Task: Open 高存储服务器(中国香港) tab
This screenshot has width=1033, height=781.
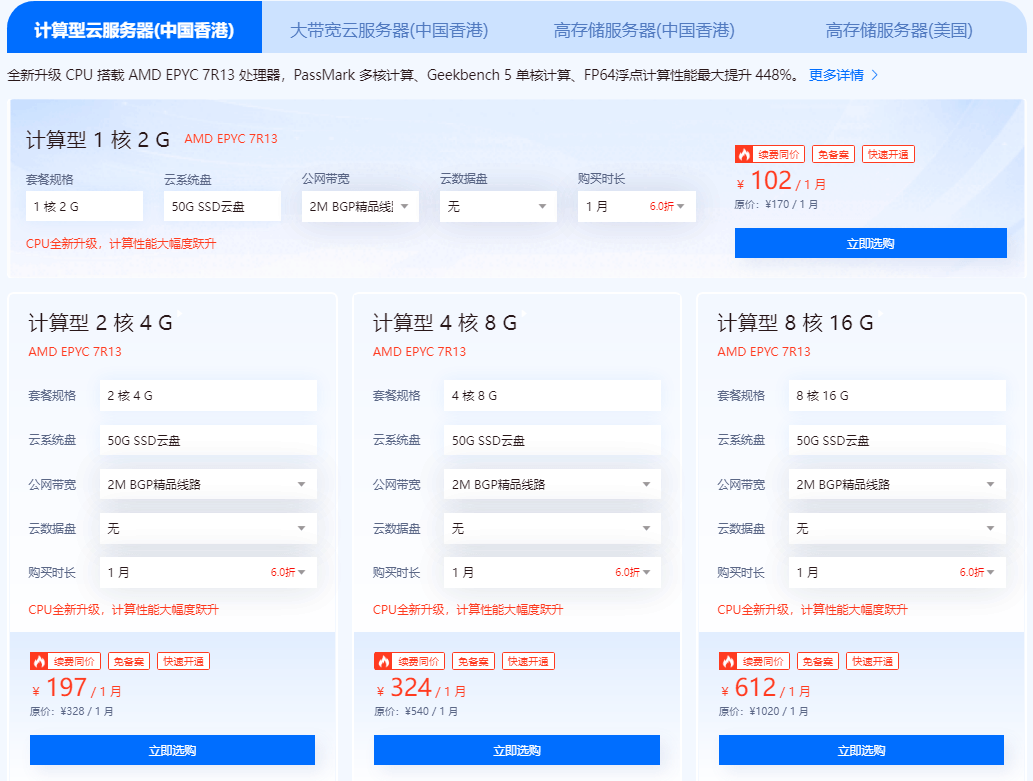Action: [644, 30]
